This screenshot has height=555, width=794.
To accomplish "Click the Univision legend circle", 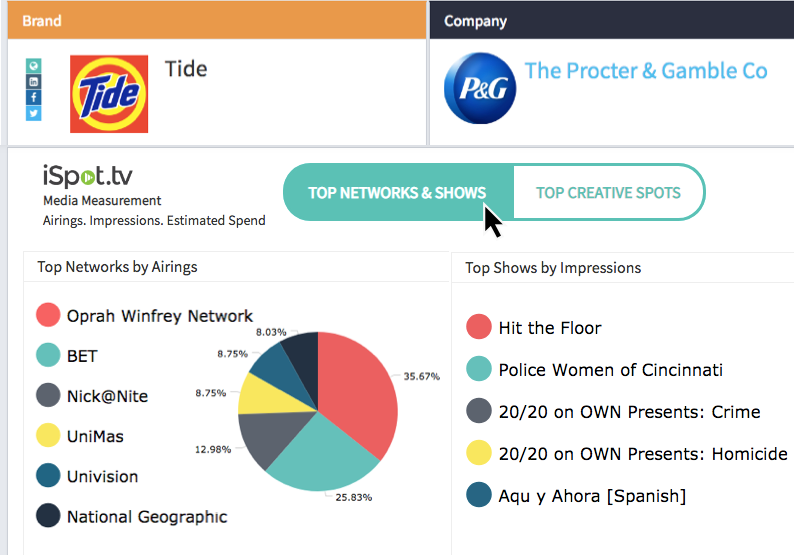I will tap(48, 476).
